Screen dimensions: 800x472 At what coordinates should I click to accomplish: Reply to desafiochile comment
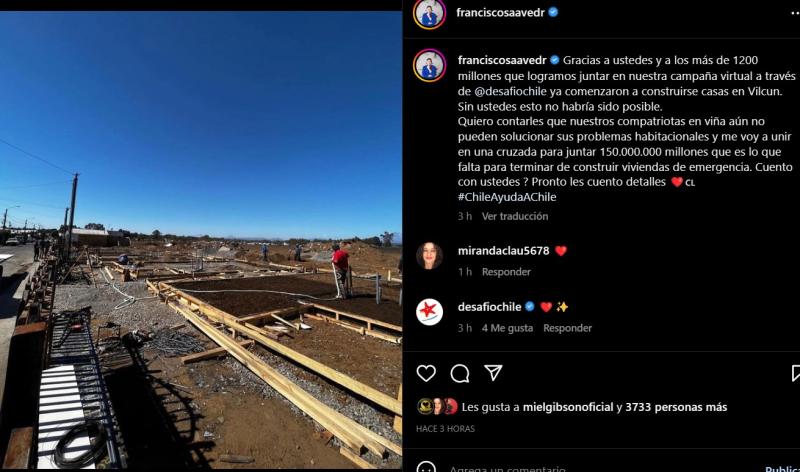pos(567,328)
